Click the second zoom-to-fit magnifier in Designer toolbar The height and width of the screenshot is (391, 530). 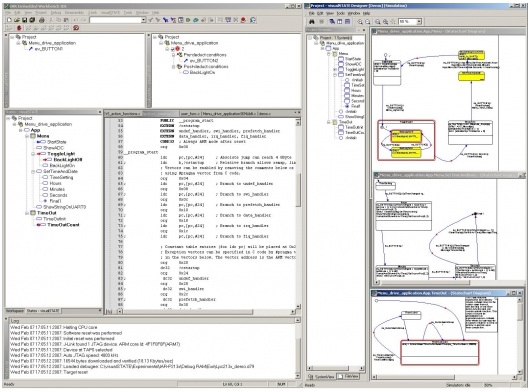point(385,22)
